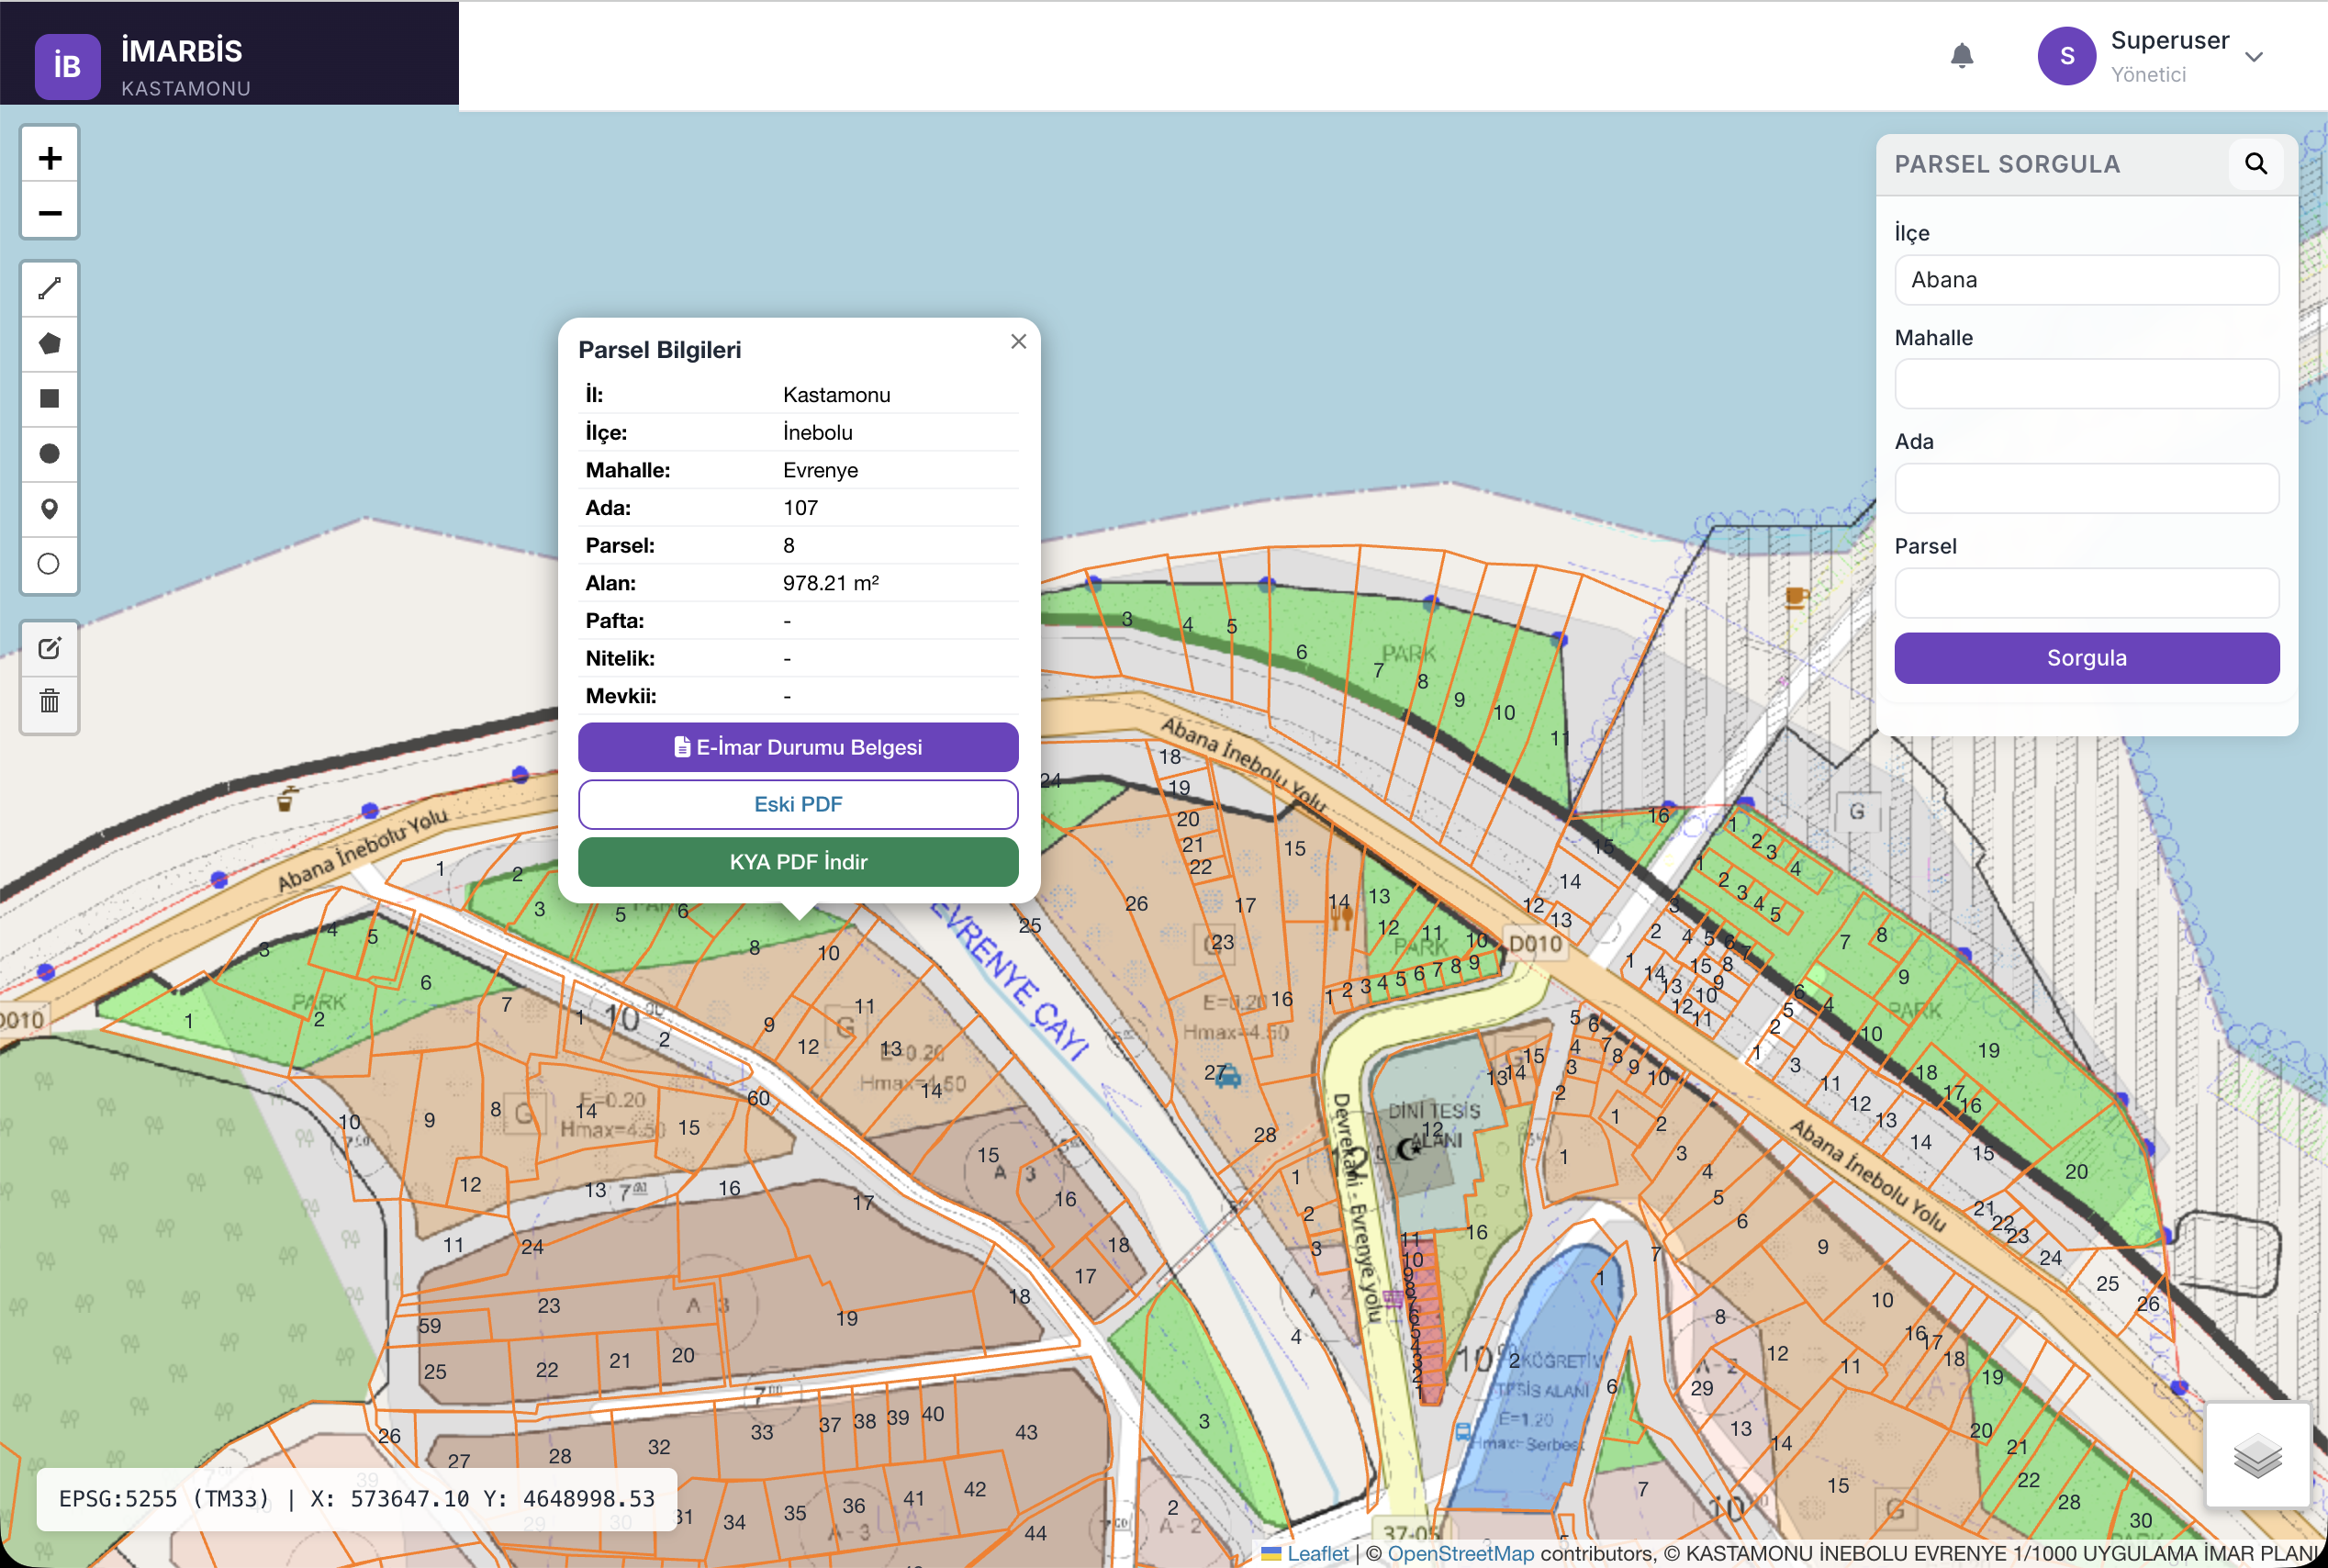
Task: Click the DİNİ TESİS ALANI map label
Action: [x=1434, y=1125]
